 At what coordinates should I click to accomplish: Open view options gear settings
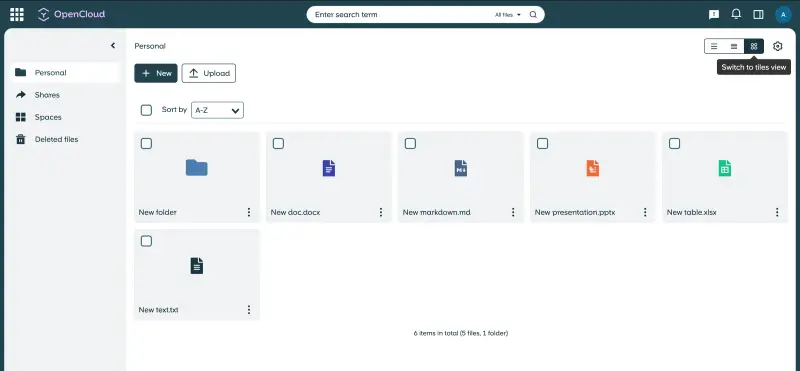(x=778, y=46)
